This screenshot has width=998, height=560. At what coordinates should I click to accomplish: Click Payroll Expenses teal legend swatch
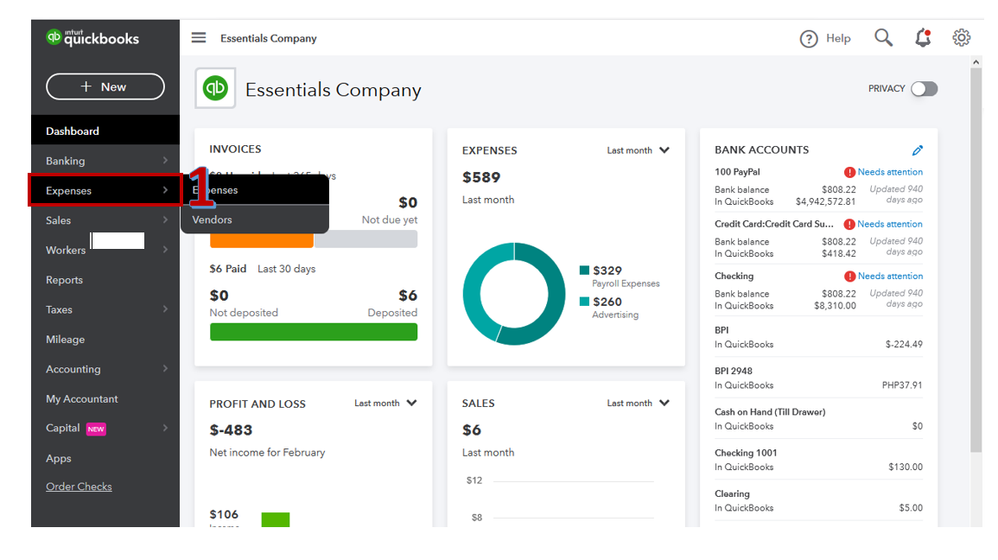(584, 270)
